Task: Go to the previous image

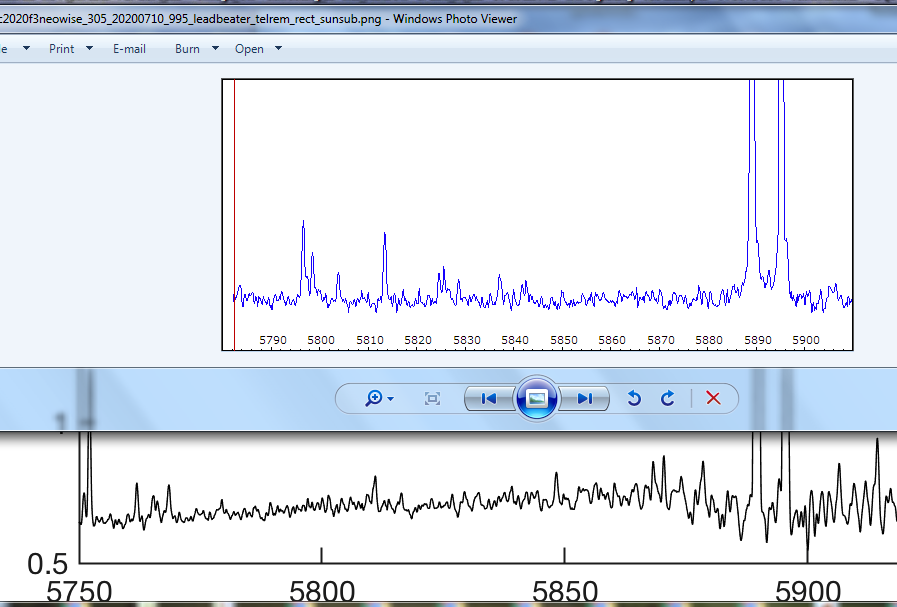Action: [488, 398]
